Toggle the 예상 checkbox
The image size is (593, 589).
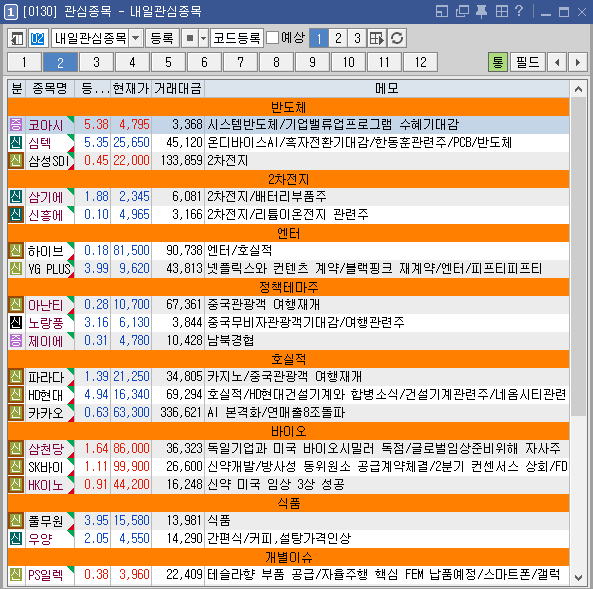tap(273, 37)
